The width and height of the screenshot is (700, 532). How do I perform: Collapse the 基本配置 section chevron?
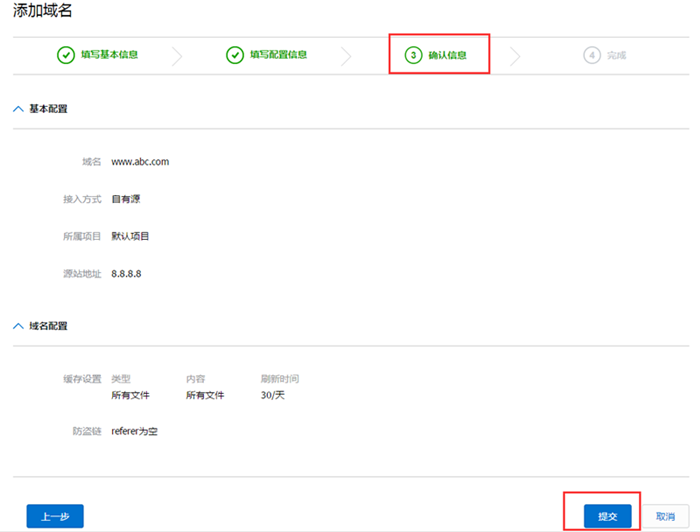pyautogui.click(x=18, y=109)
